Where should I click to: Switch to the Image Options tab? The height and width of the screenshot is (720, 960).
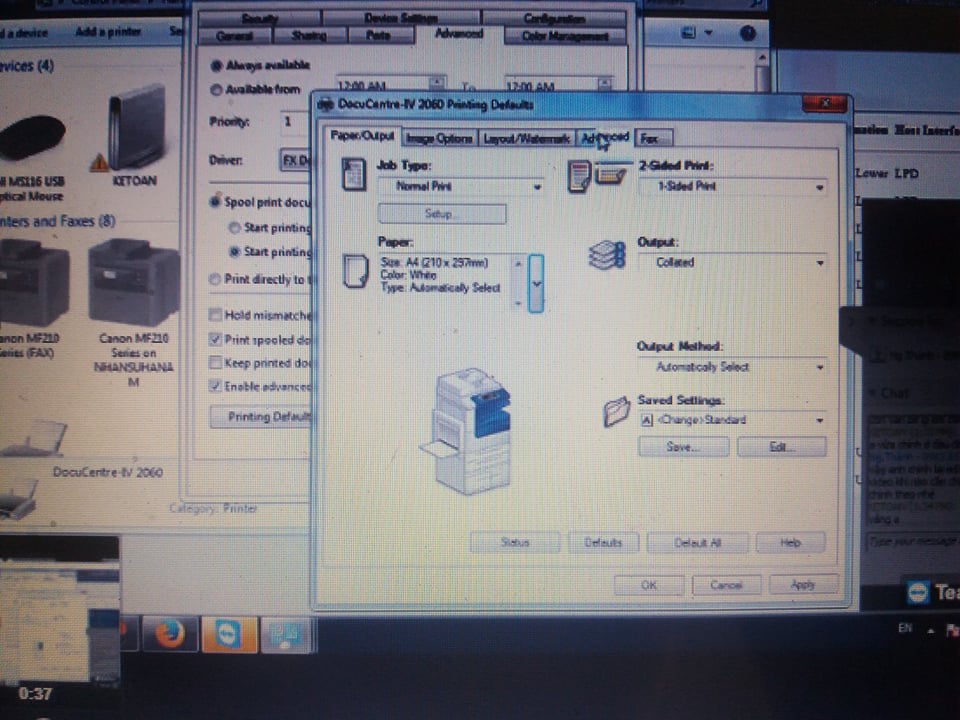point(439,139)
